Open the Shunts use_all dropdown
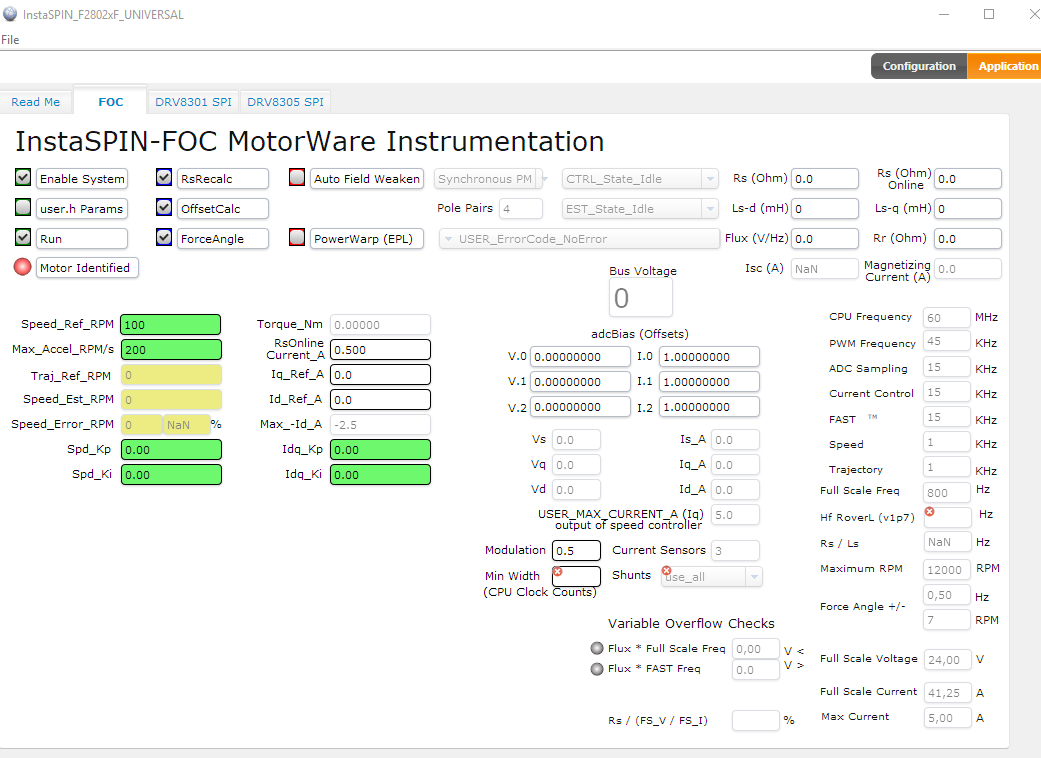 (712, 576)
